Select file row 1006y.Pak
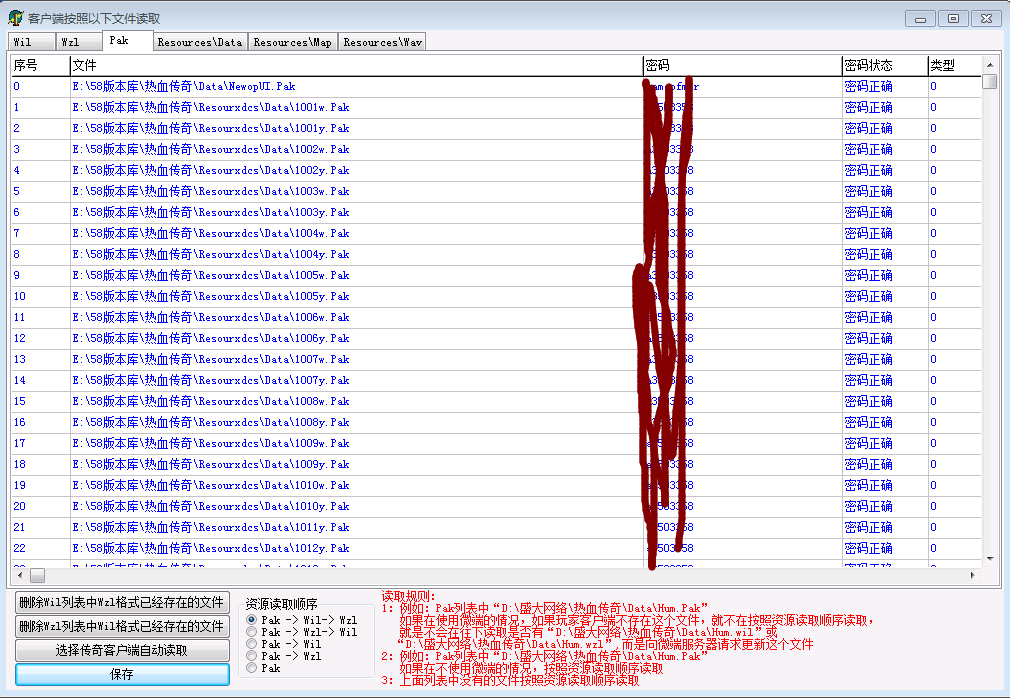 click(496, 338)
